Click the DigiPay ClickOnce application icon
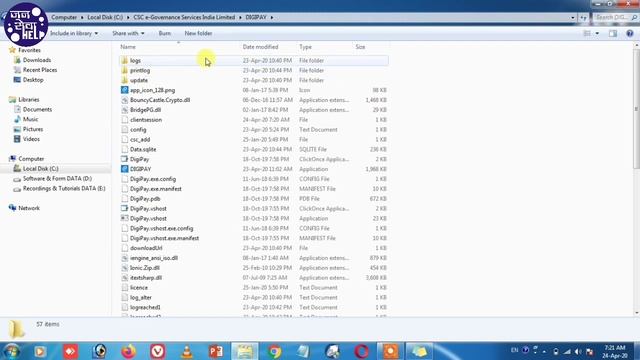This screenshot has height=360, width=640. point(124,159)
